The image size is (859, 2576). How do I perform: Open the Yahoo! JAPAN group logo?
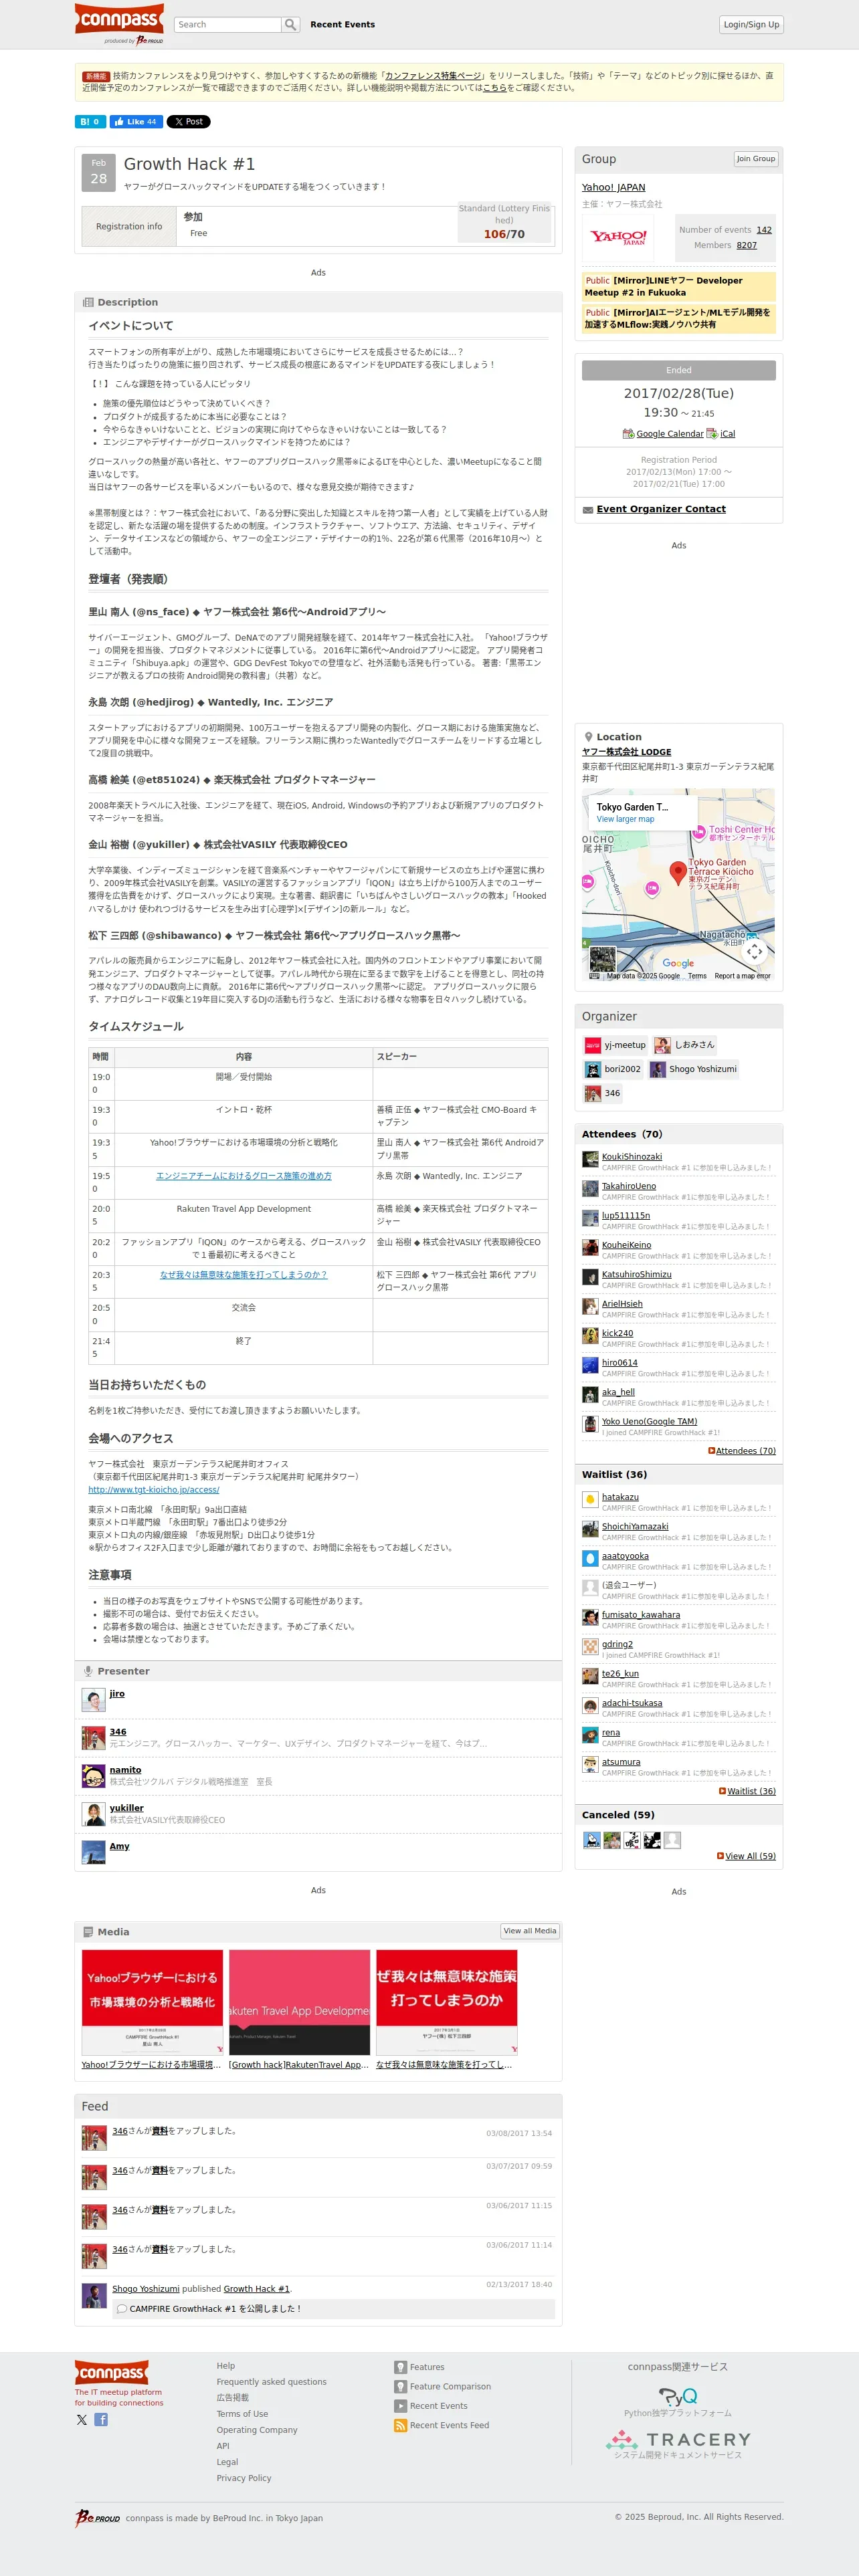[x=618, y=237]
